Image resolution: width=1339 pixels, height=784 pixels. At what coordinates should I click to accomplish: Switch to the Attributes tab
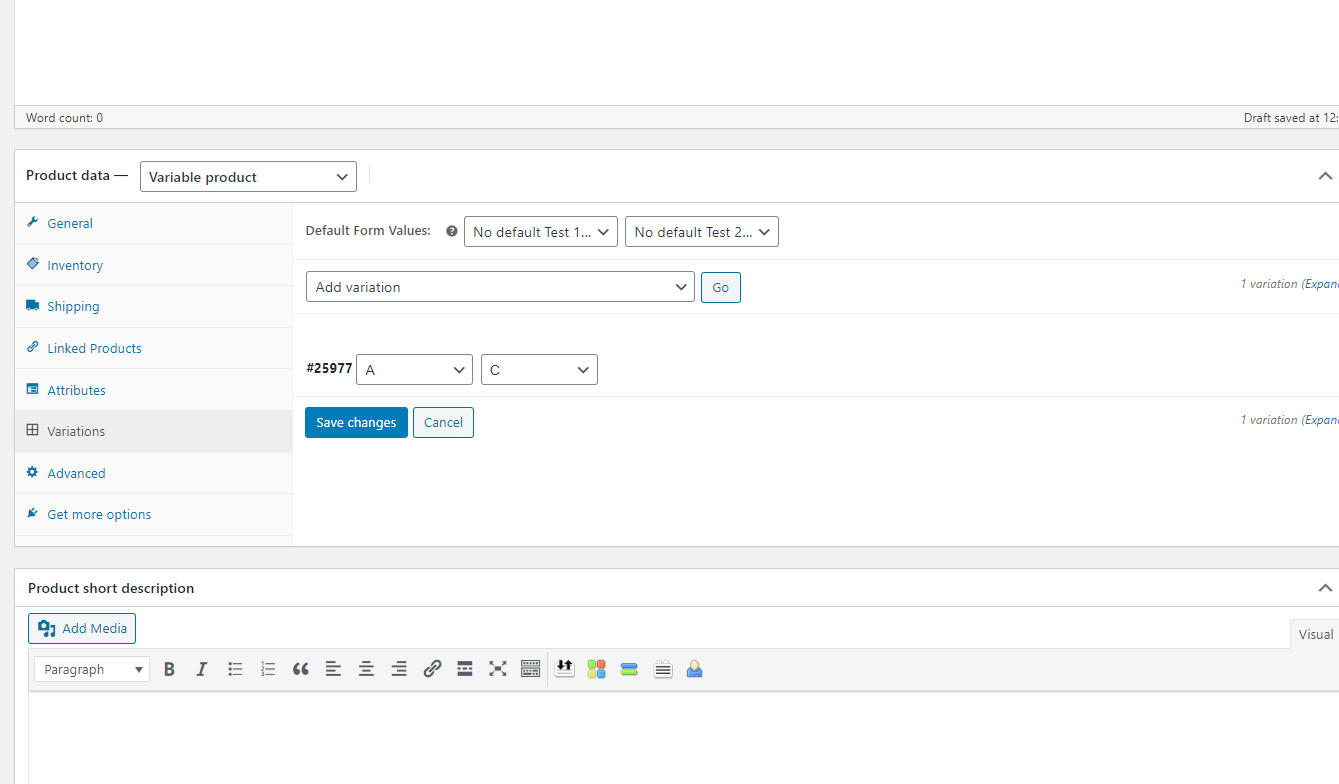[76, 390]
